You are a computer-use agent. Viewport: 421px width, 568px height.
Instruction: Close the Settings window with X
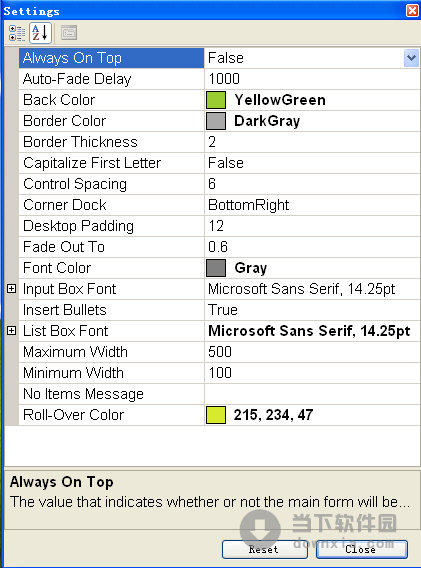point(412,10)
